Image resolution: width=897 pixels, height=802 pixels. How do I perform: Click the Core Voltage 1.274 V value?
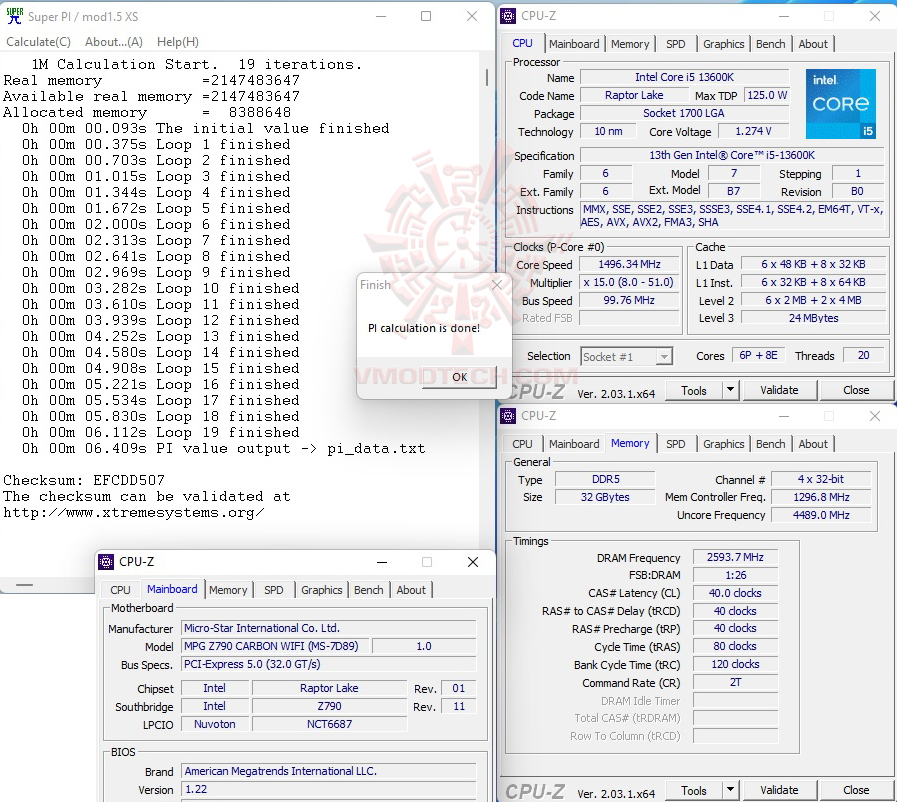point(753,131)
